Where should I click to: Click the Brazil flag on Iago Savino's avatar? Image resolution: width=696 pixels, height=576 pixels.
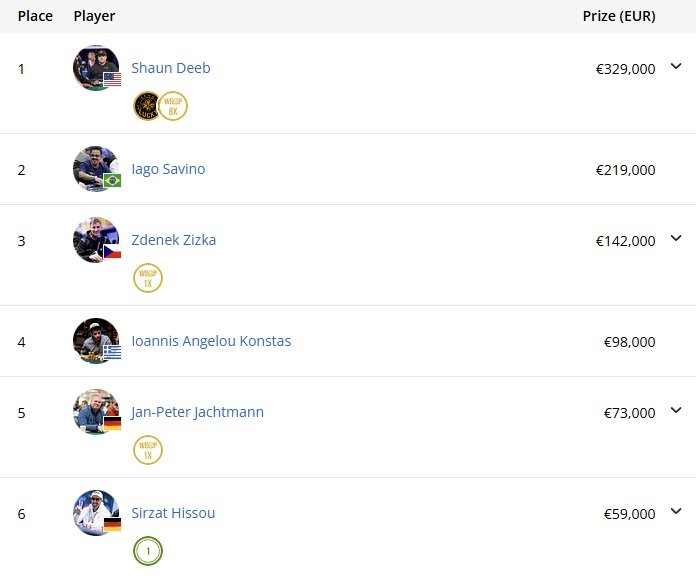click(112, 181)
